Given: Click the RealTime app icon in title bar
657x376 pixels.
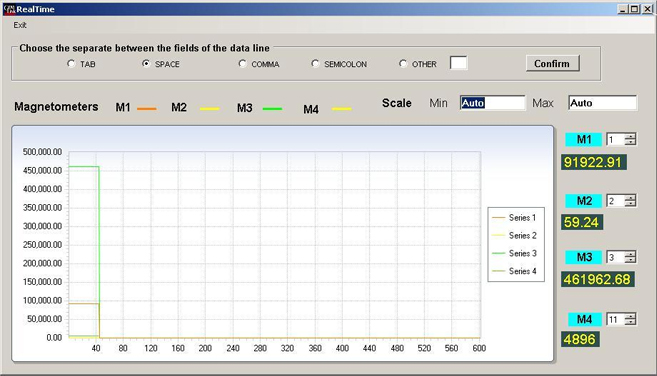Looking at the screenshot, I should coord(9,9).
